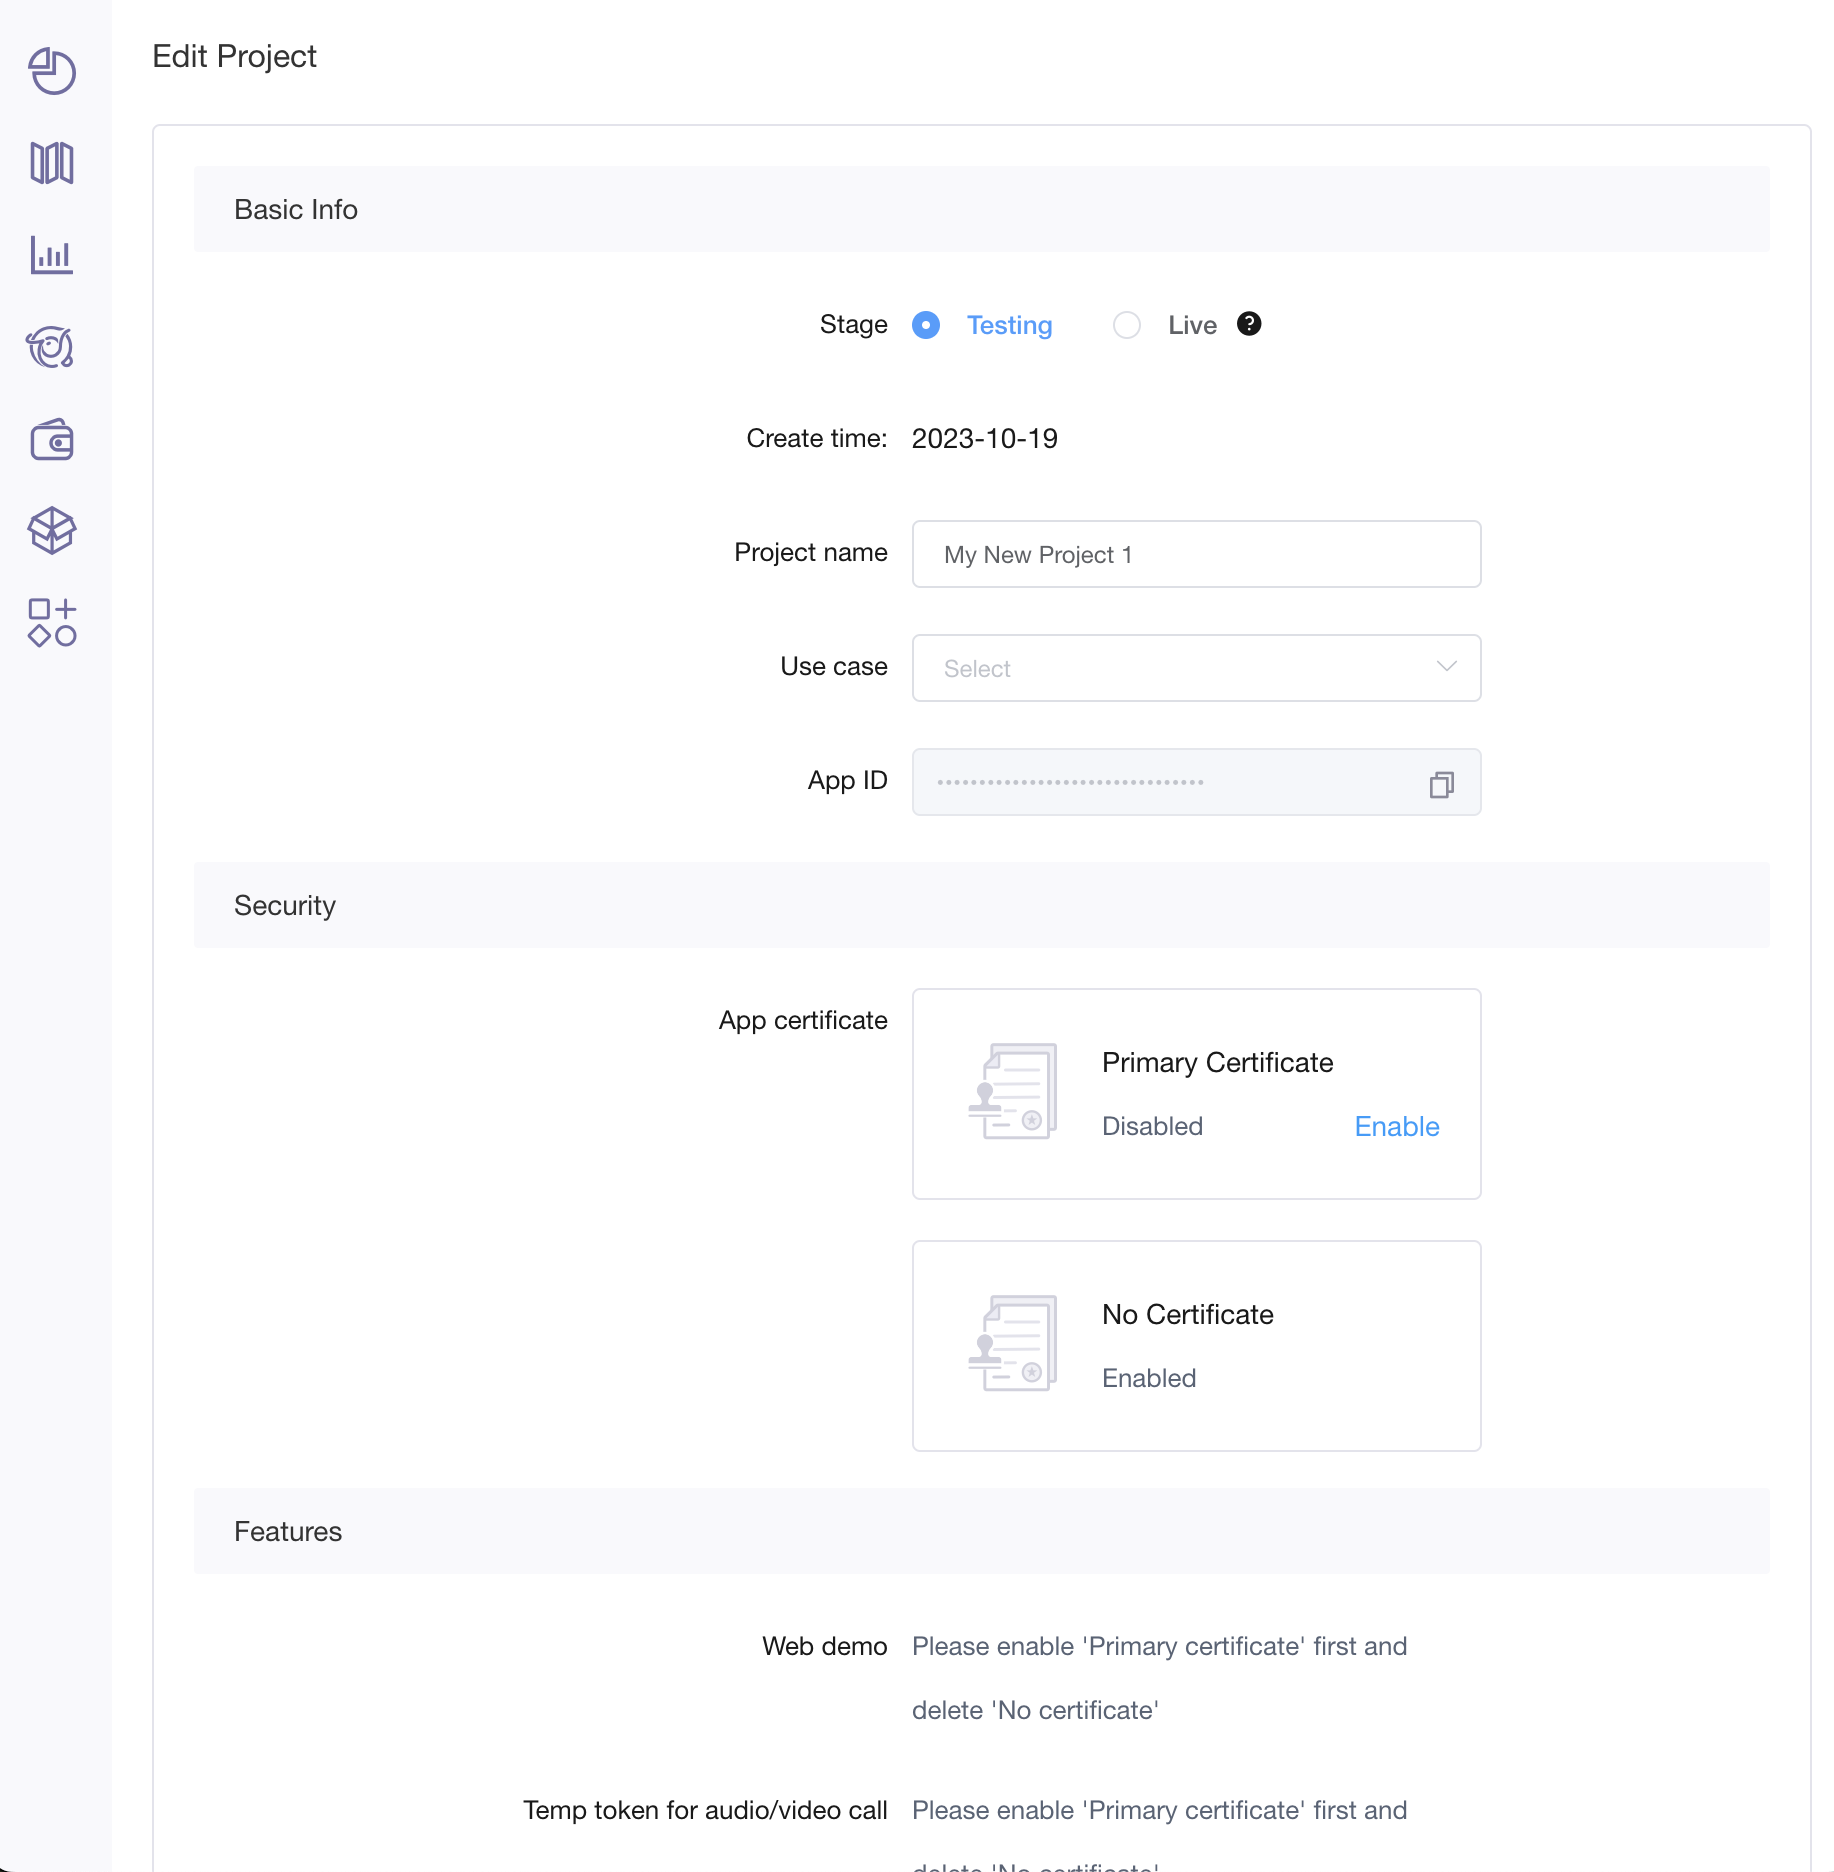Copy the App ID with the copy icon
Image resolution: width=1834 pixels, height=1872 pixels.
[x=1441, y=785]
